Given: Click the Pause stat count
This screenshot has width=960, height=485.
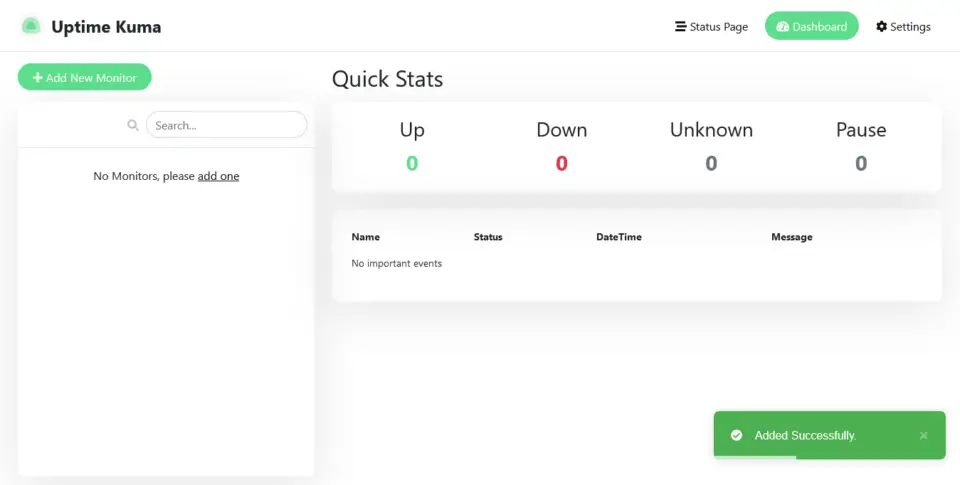Looking at the screenshot, I should [x=861, y=163].
